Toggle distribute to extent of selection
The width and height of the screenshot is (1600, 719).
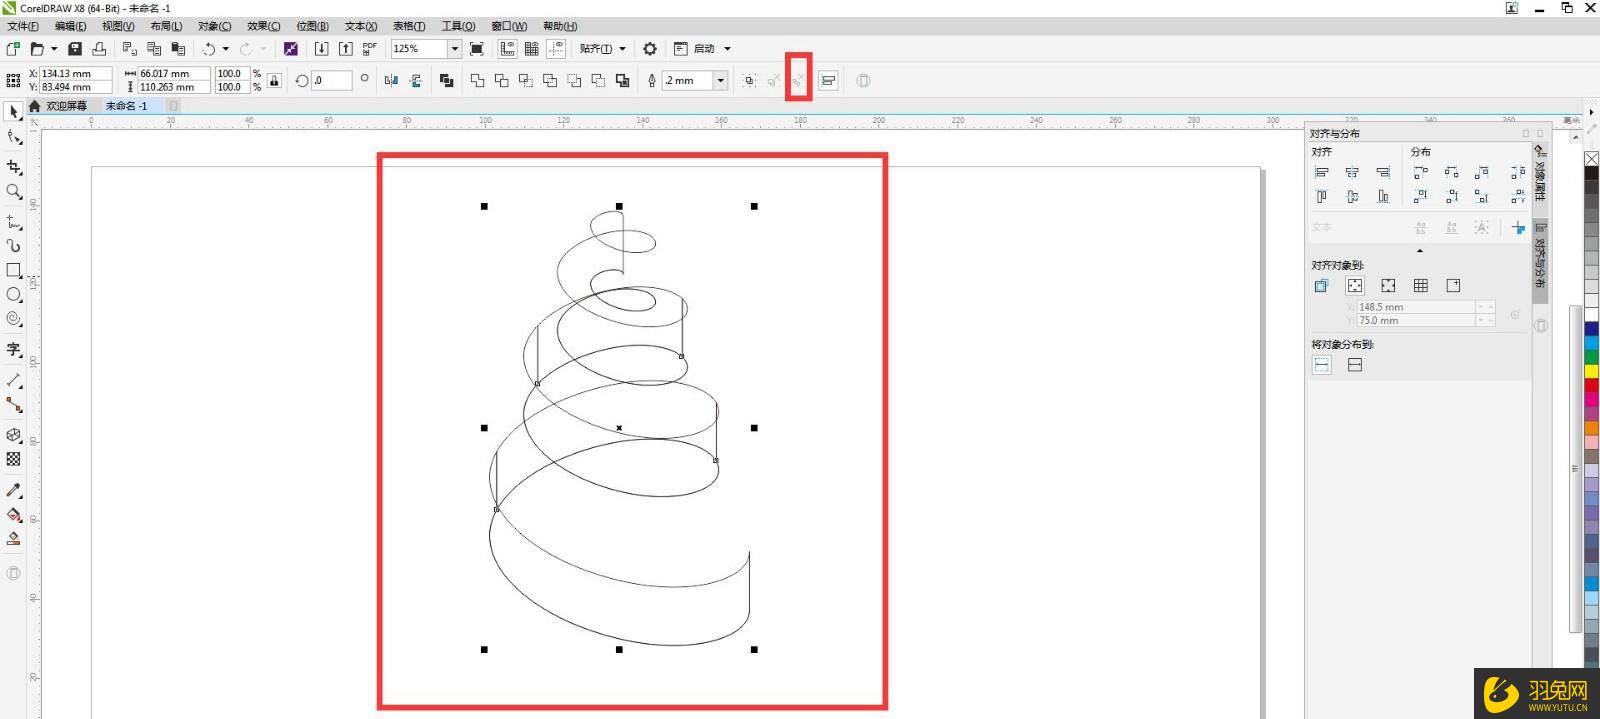[x=1322, y=365]
